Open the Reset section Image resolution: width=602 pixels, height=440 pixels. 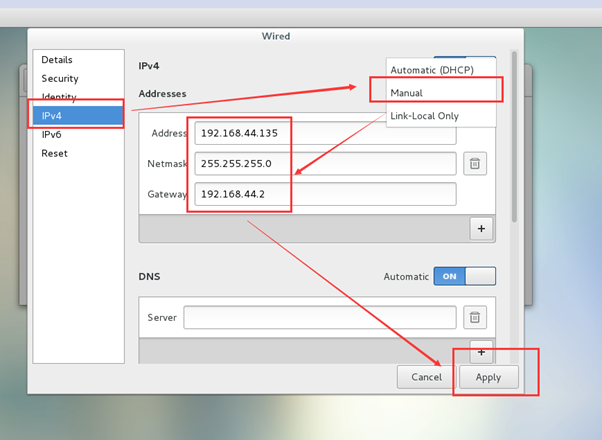[x=79, y=153]
